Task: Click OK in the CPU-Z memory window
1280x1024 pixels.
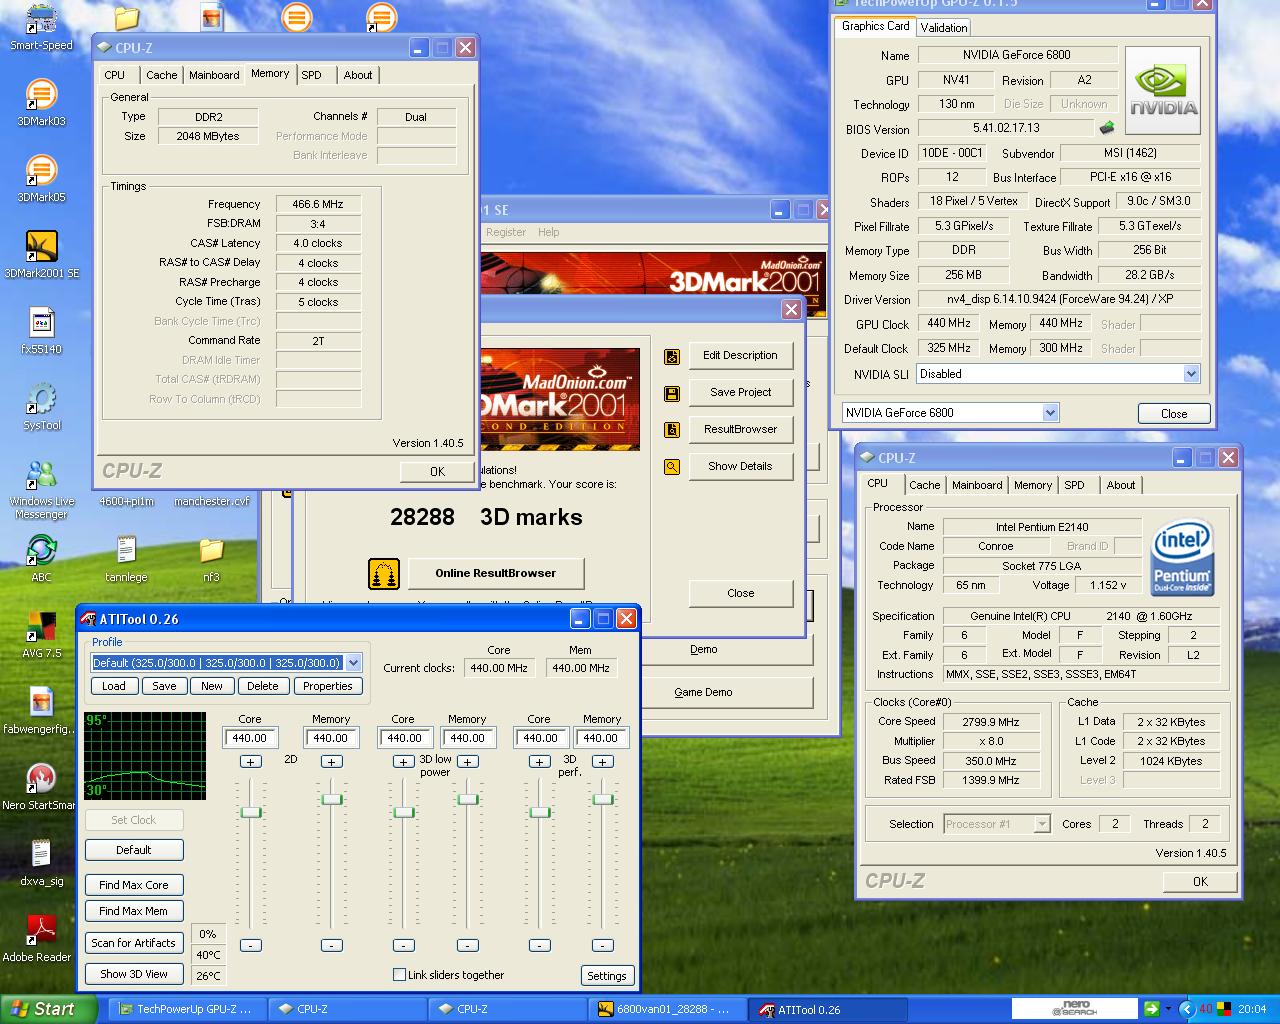Action: (437, 472)
